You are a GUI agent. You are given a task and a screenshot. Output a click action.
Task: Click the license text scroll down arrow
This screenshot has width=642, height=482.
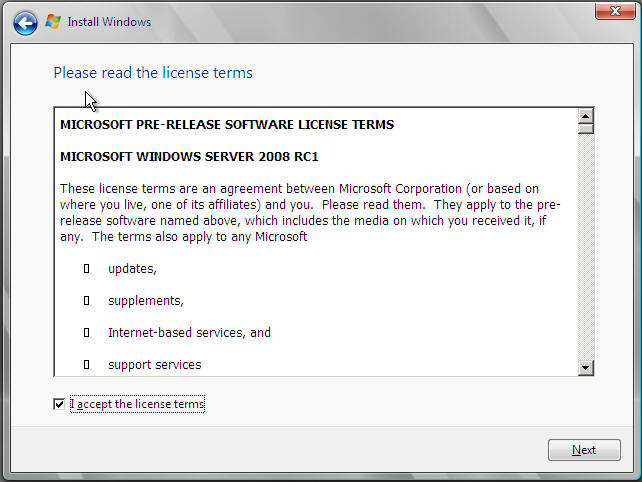[585, 367]
